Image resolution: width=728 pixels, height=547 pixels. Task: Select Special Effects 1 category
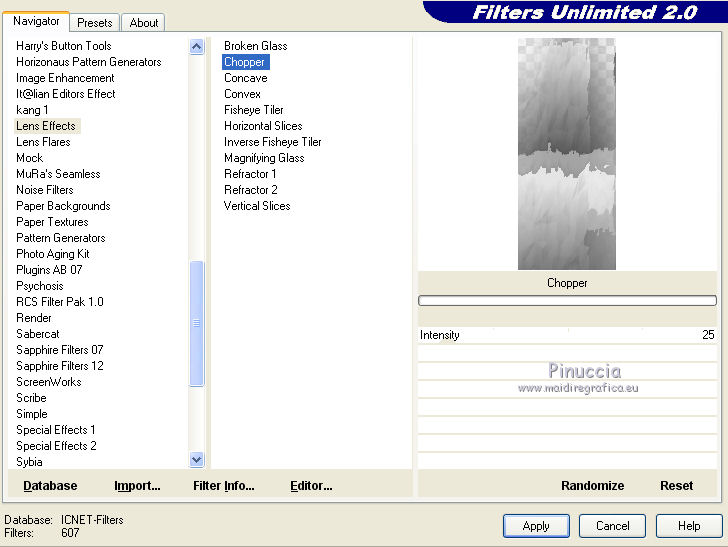[x=56, y=430]
